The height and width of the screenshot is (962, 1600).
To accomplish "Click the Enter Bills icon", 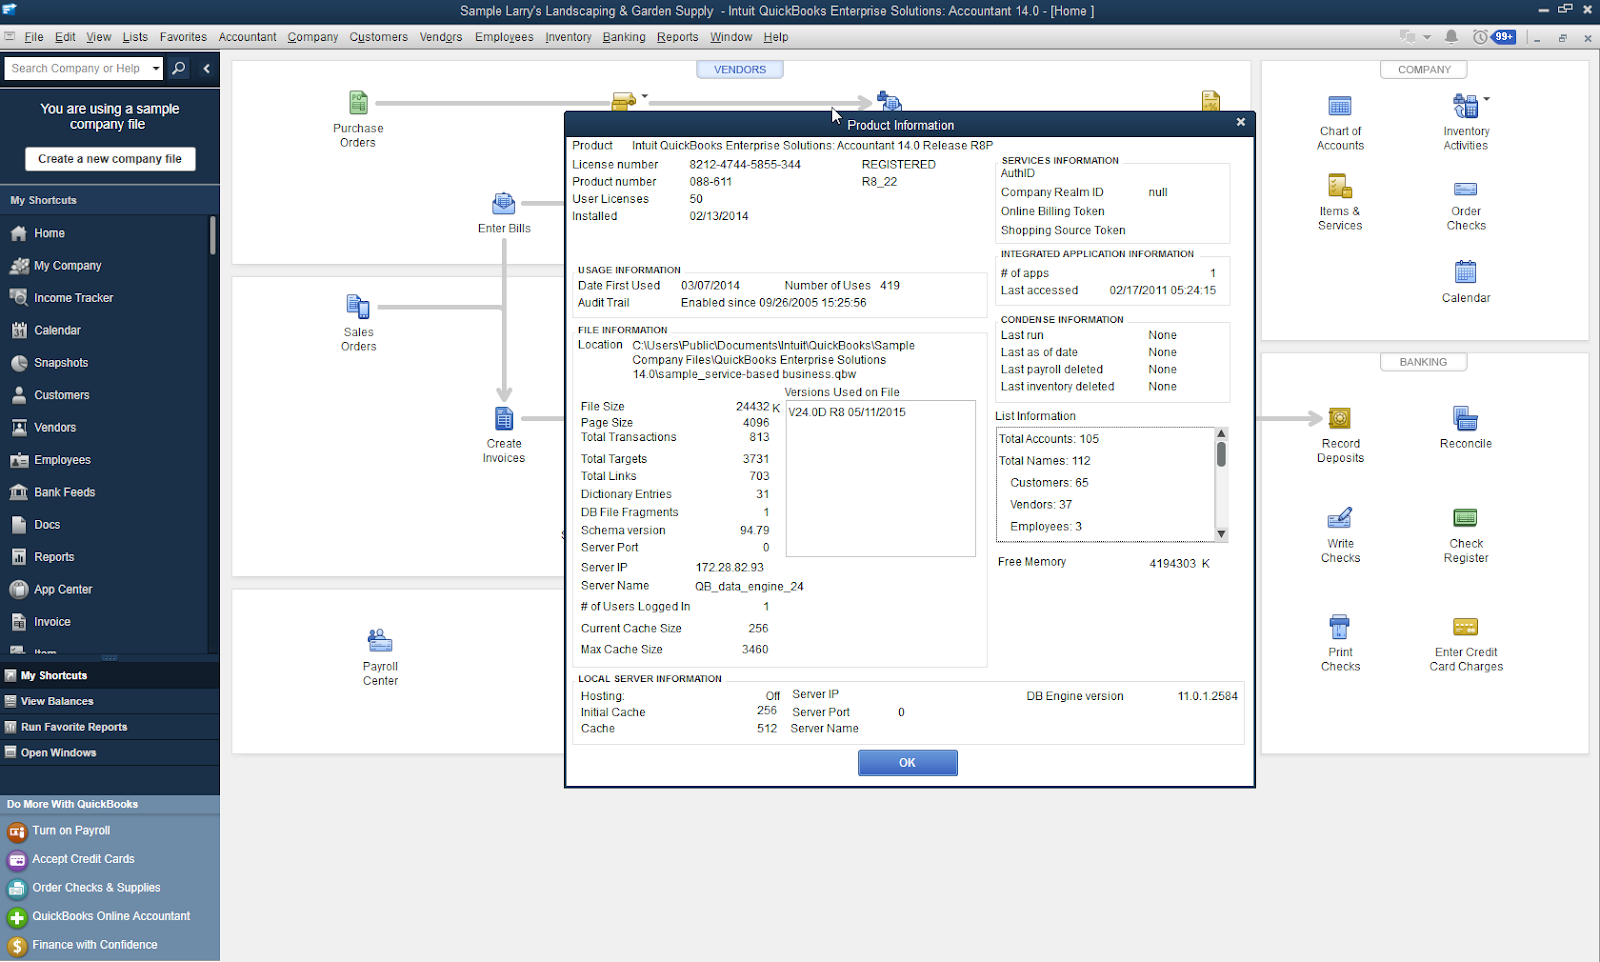I will point(504,203).
